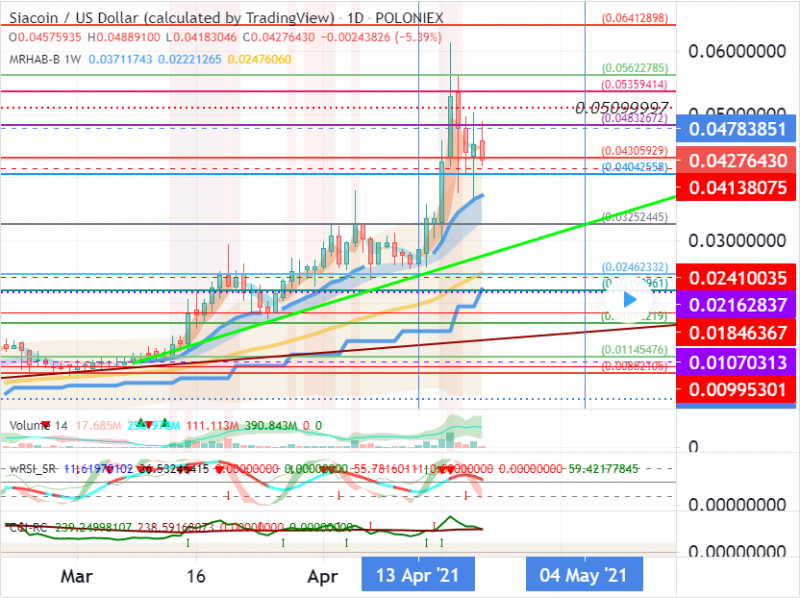Select the MRHAB-B 1W indicator label
Image resolution: width=800 pixels, height=598 pixels.
click(45, 60)
